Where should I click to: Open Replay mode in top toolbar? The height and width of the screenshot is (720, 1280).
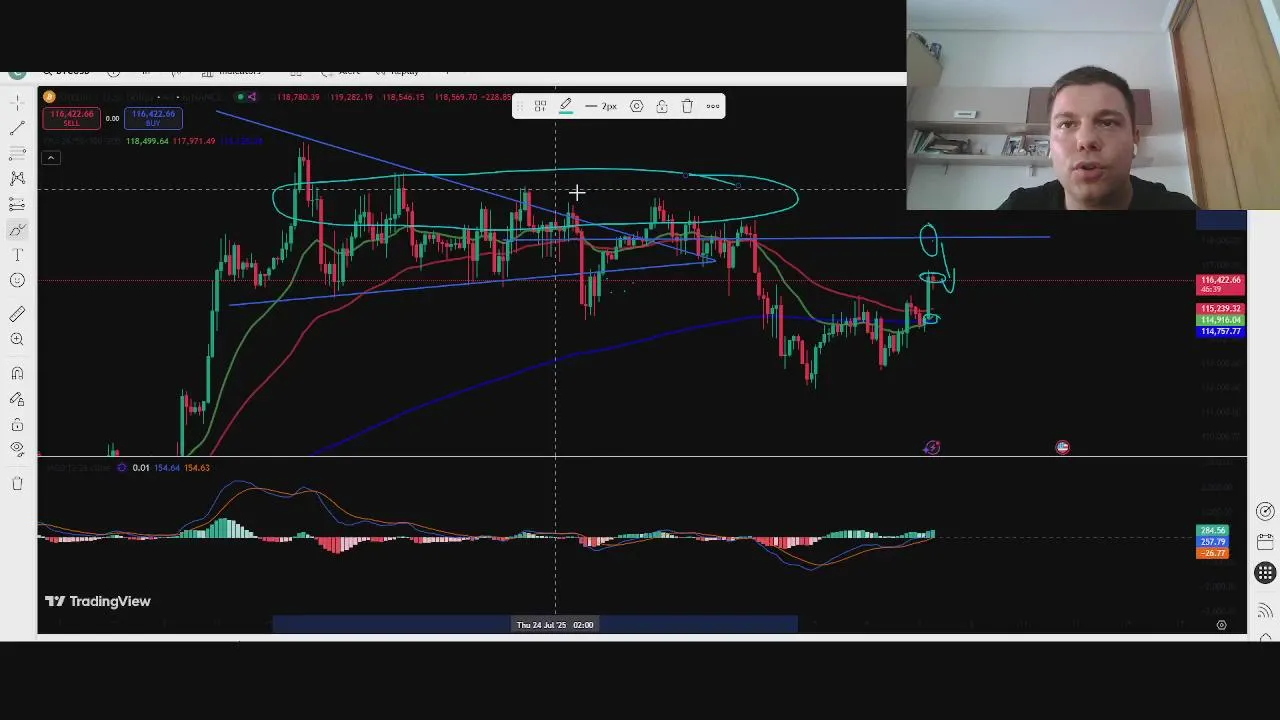[x=397, y=71]
